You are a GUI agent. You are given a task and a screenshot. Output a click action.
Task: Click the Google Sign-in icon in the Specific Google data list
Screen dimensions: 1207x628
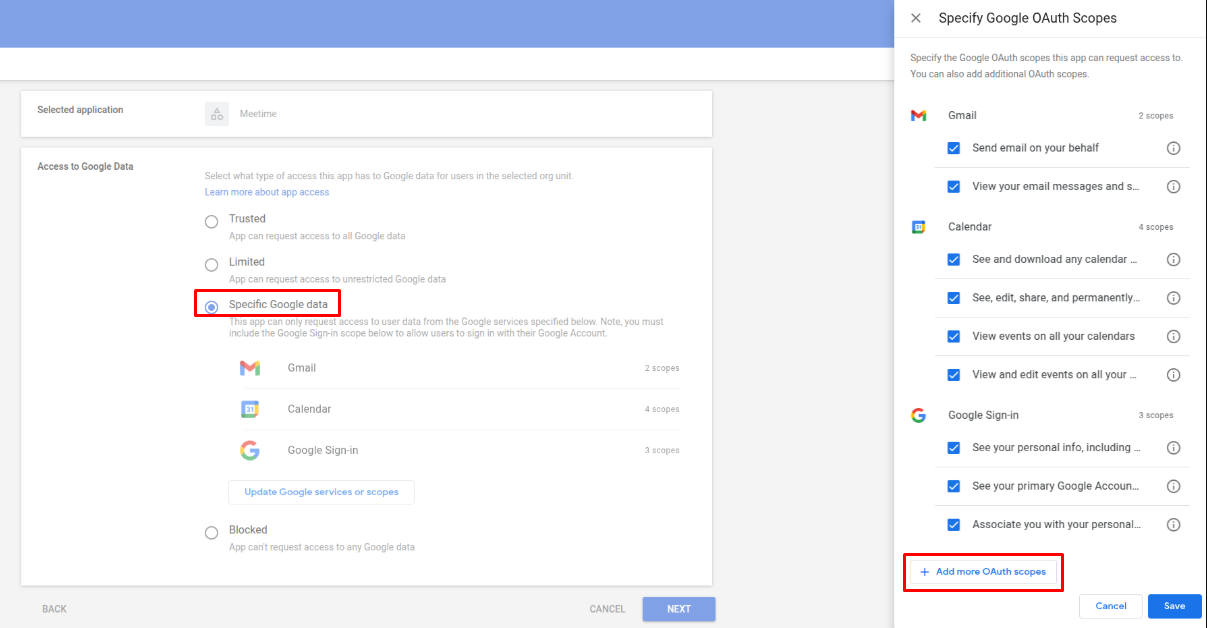tap(250, 450)
